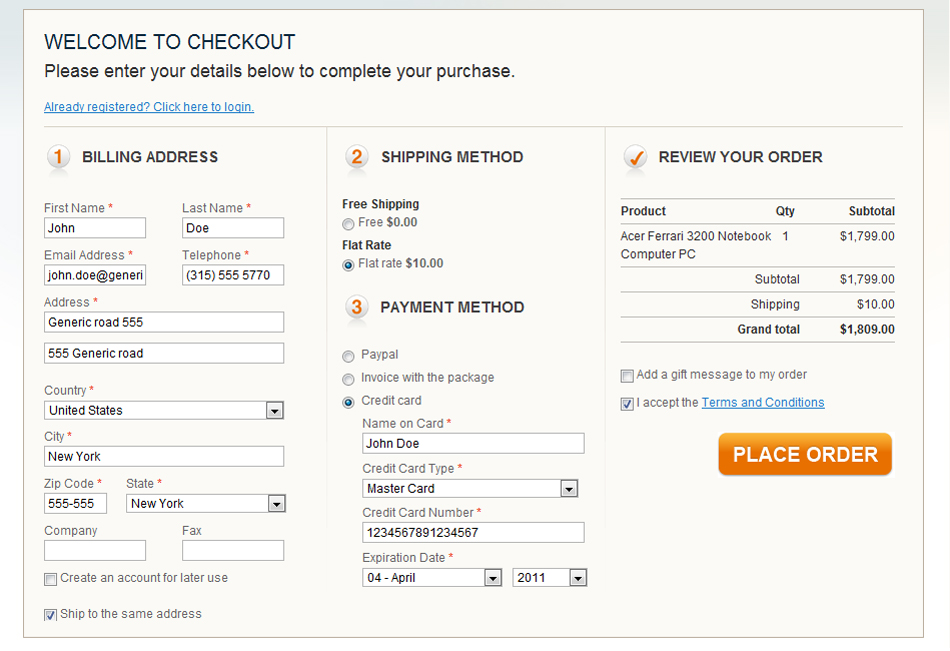Open the Credit Card Type dropdown

click(x=470, y=488)
